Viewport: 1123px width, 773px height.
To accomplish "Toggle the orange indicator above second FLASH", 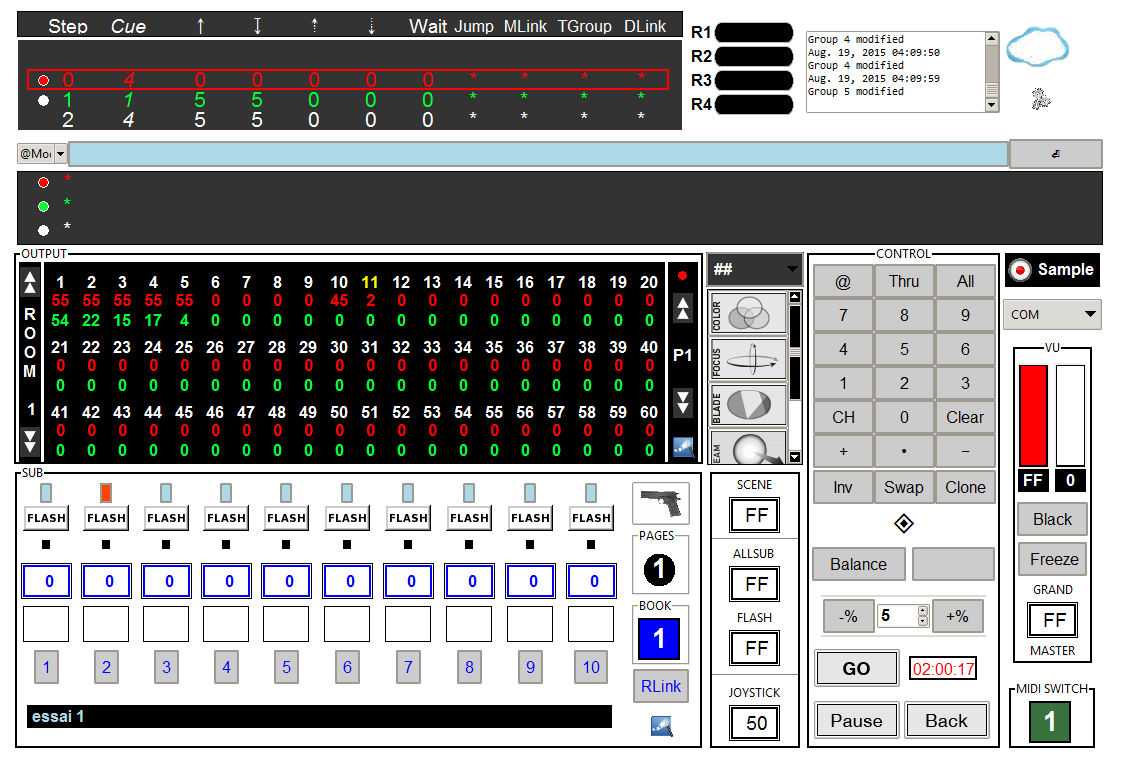I will [x=106, y=492].
